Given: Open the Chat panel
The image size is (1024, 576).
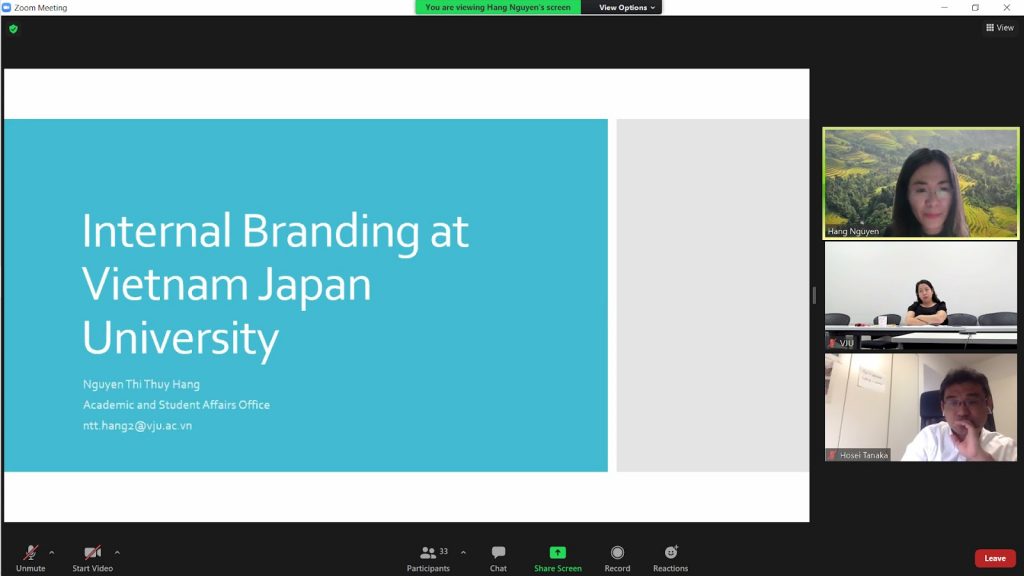Looking at the screenshot, I should pyautogui.click(x=498, y=558).
